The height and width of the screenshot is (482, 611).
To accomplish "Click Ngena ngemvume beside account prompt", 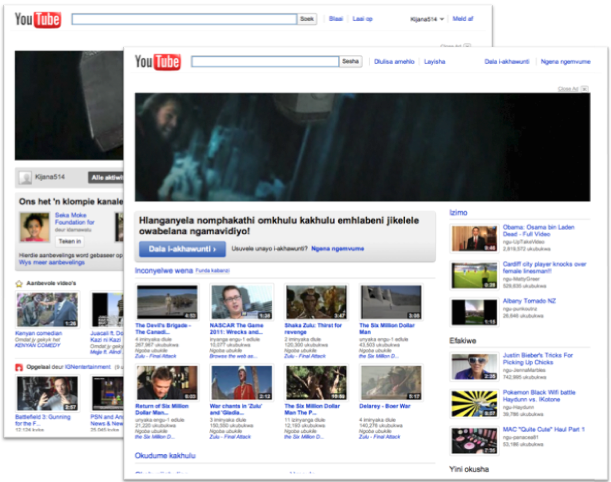I will click(337, 249).
